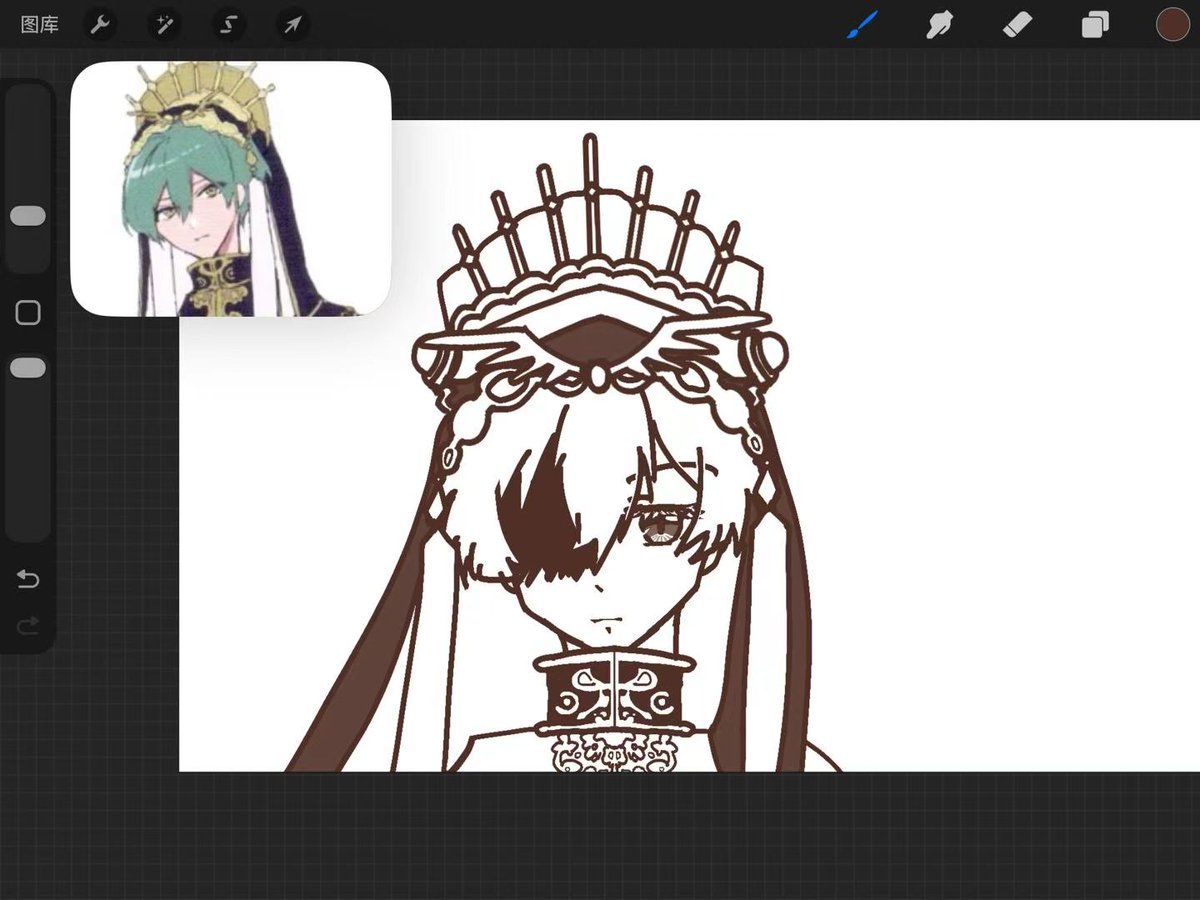Select the Eraser tool

[x=1018, y=24]
